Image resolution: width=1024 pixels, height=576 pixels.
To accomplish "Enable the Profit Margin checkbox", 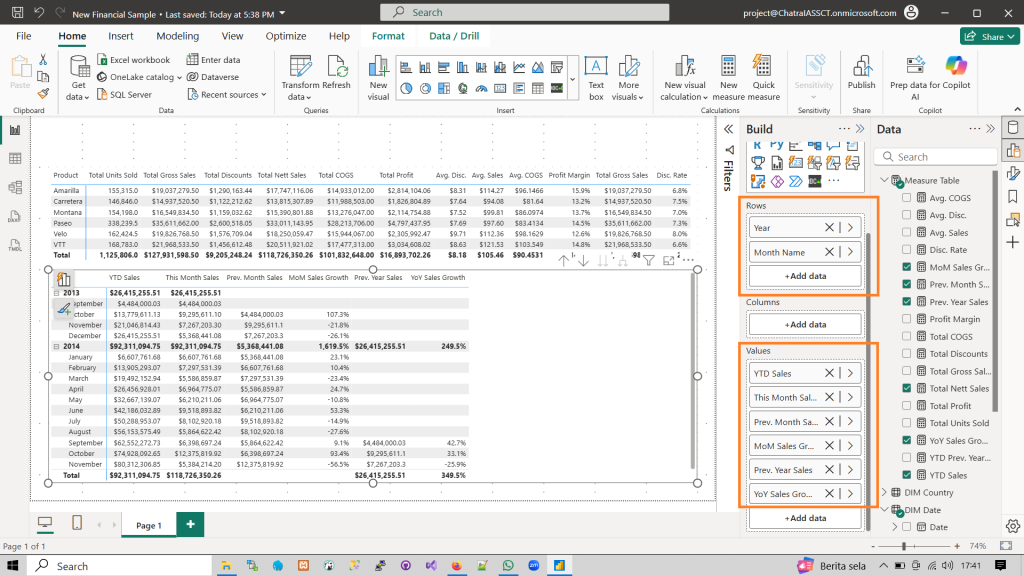I will tap(907, 319).
